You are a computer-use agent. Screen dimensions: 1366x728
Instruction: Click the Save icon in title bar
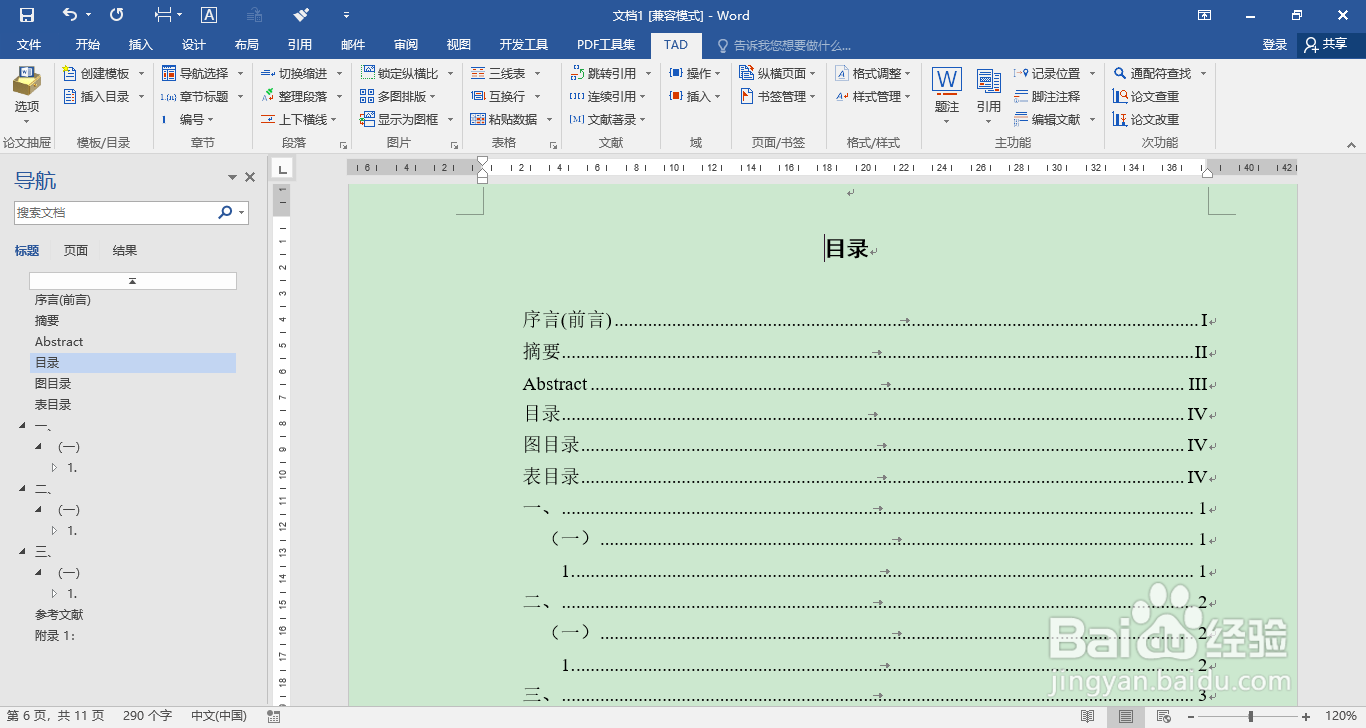tap(27, 15)
